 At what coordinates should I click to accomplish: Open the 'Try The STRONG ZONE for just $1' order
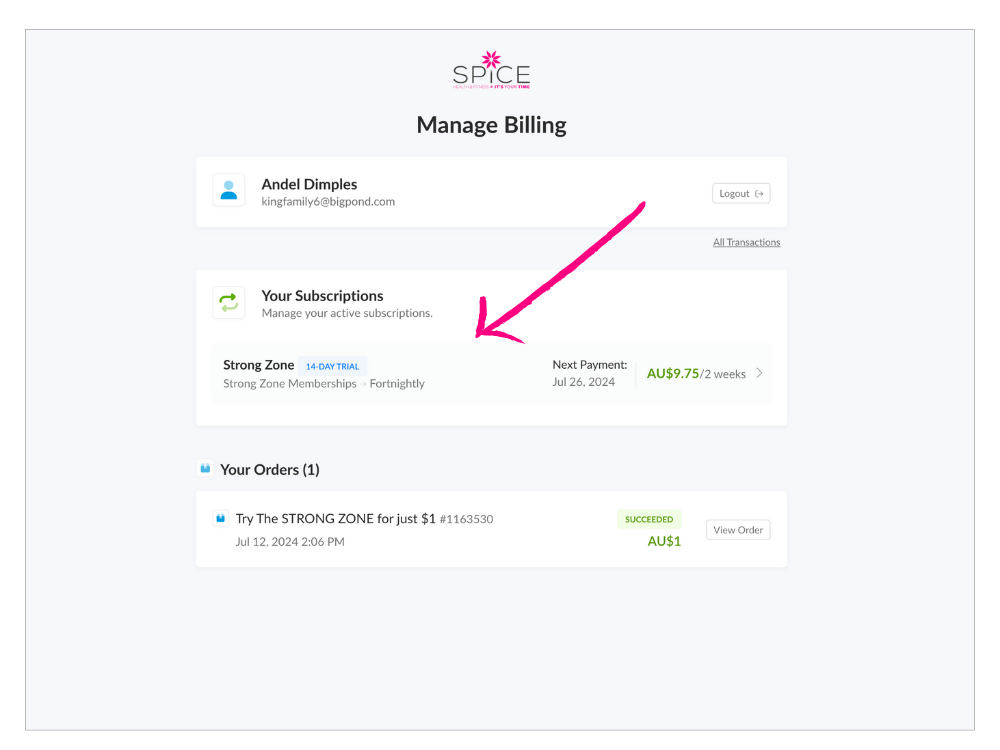point(335,519)
